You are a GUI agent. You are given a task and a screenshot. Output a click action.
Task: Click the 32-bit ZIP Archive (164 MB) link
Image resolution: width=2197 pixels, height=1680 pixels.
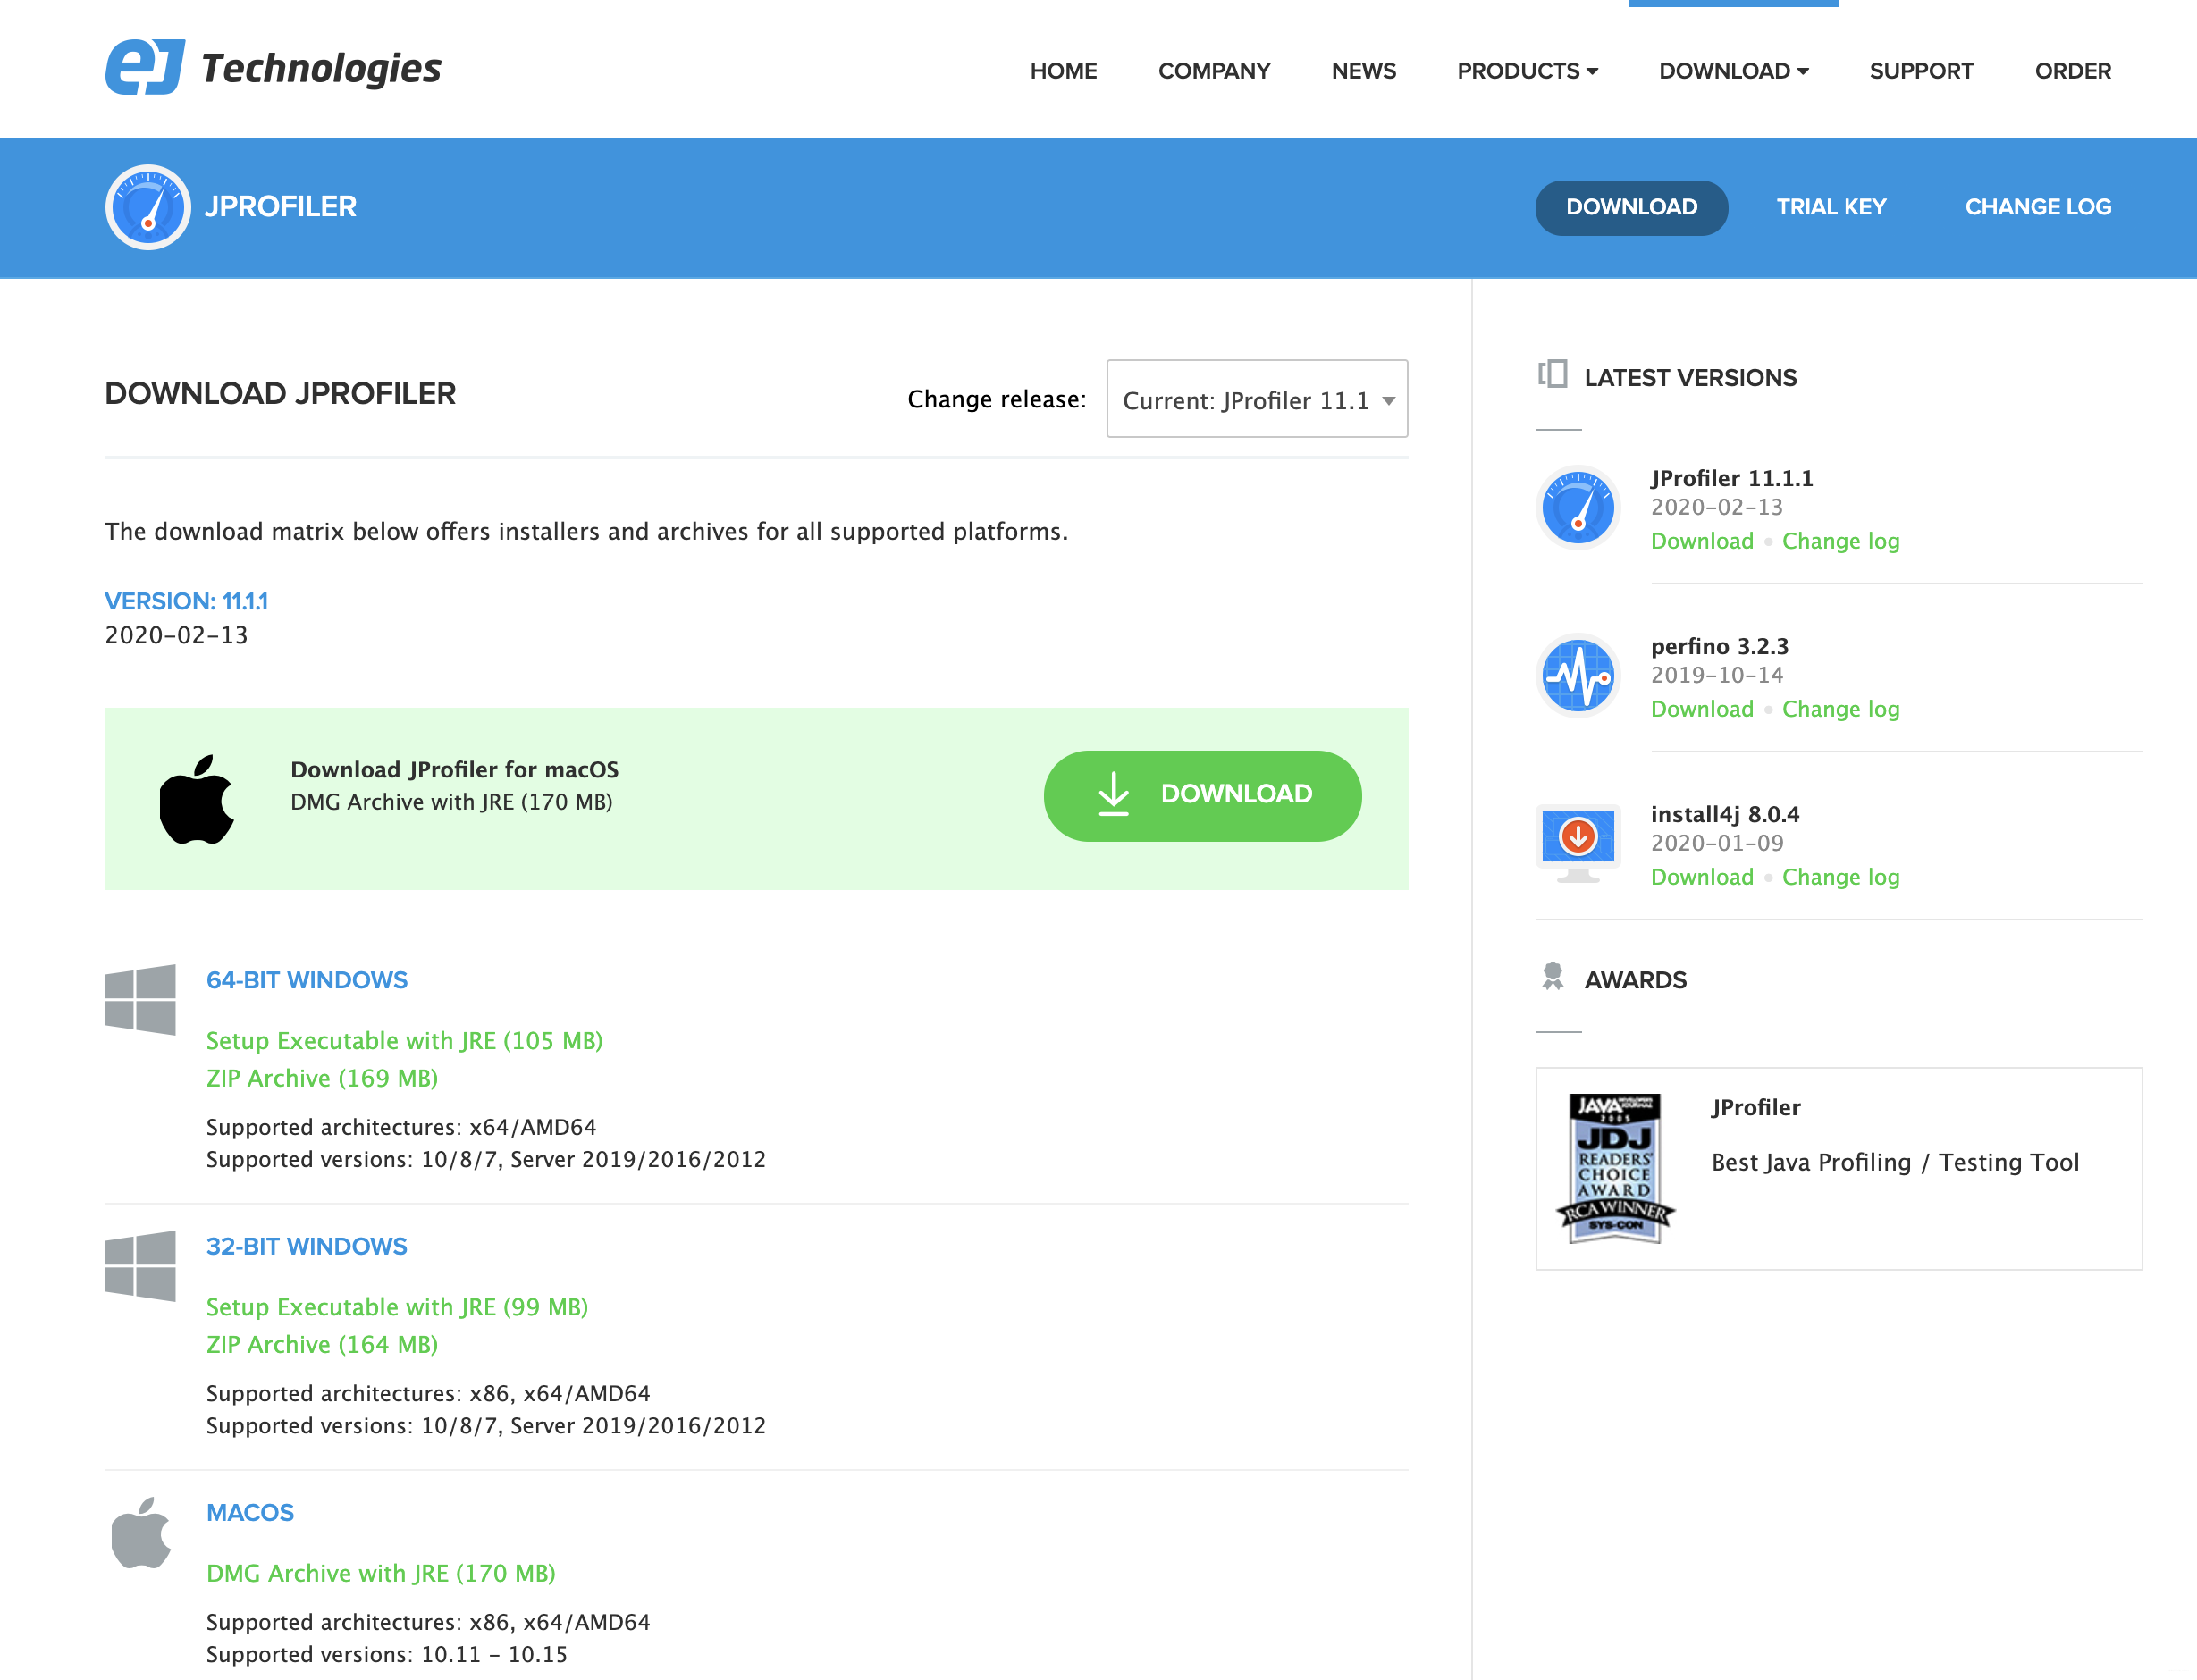point(321,1344)
